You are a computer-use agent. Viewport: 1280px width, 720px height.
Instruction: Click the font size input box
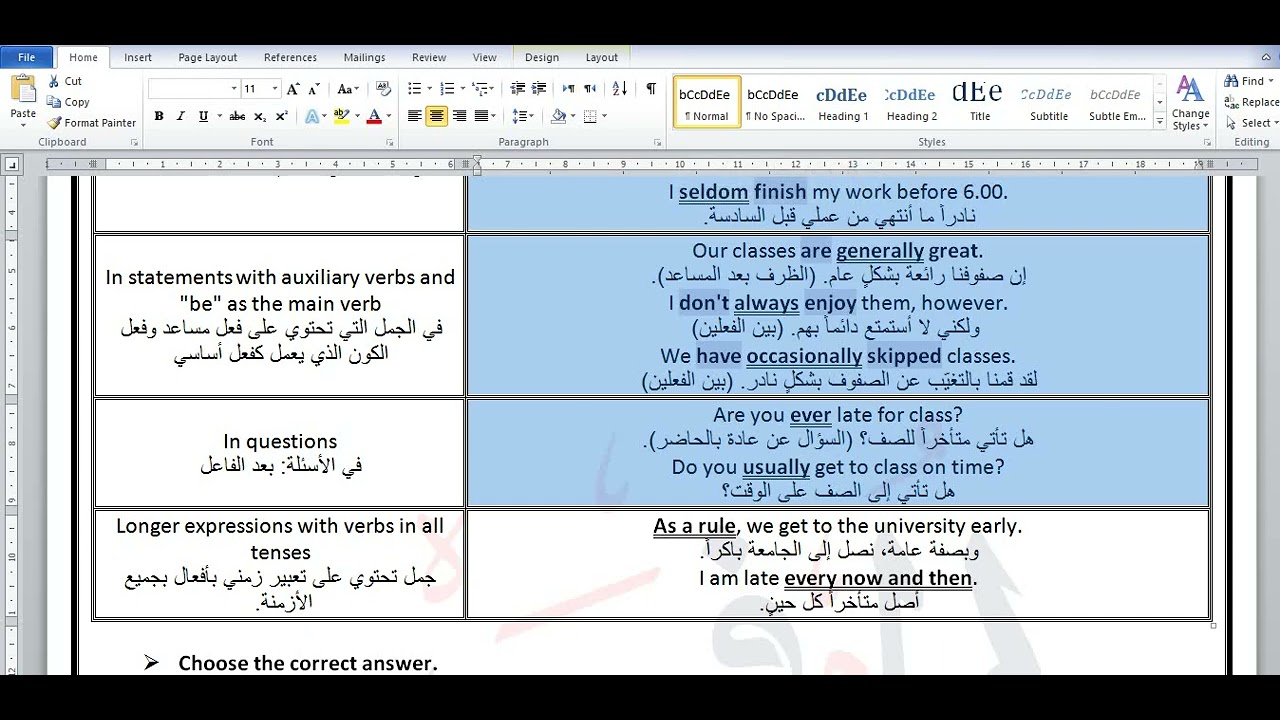tap(254, 89)
